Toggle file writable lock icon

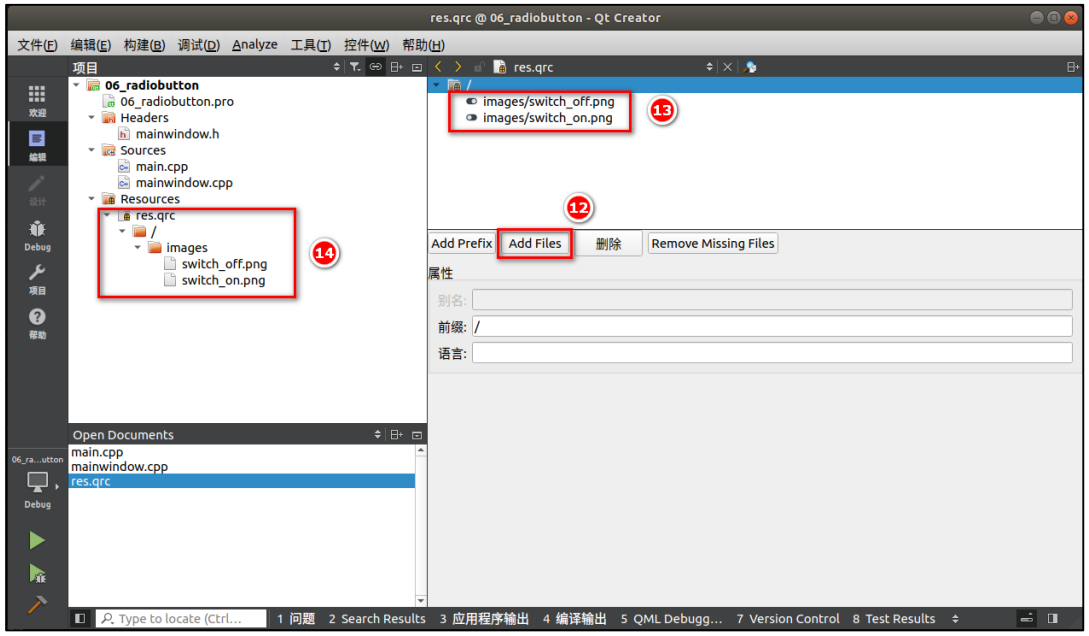[479, 67]
